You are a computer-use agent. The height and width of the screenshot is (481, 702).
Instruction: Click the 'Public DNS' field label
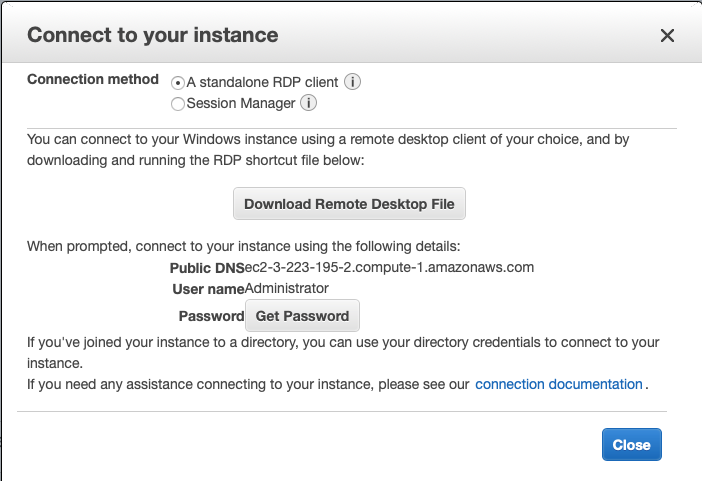click(x=207, y=268)
